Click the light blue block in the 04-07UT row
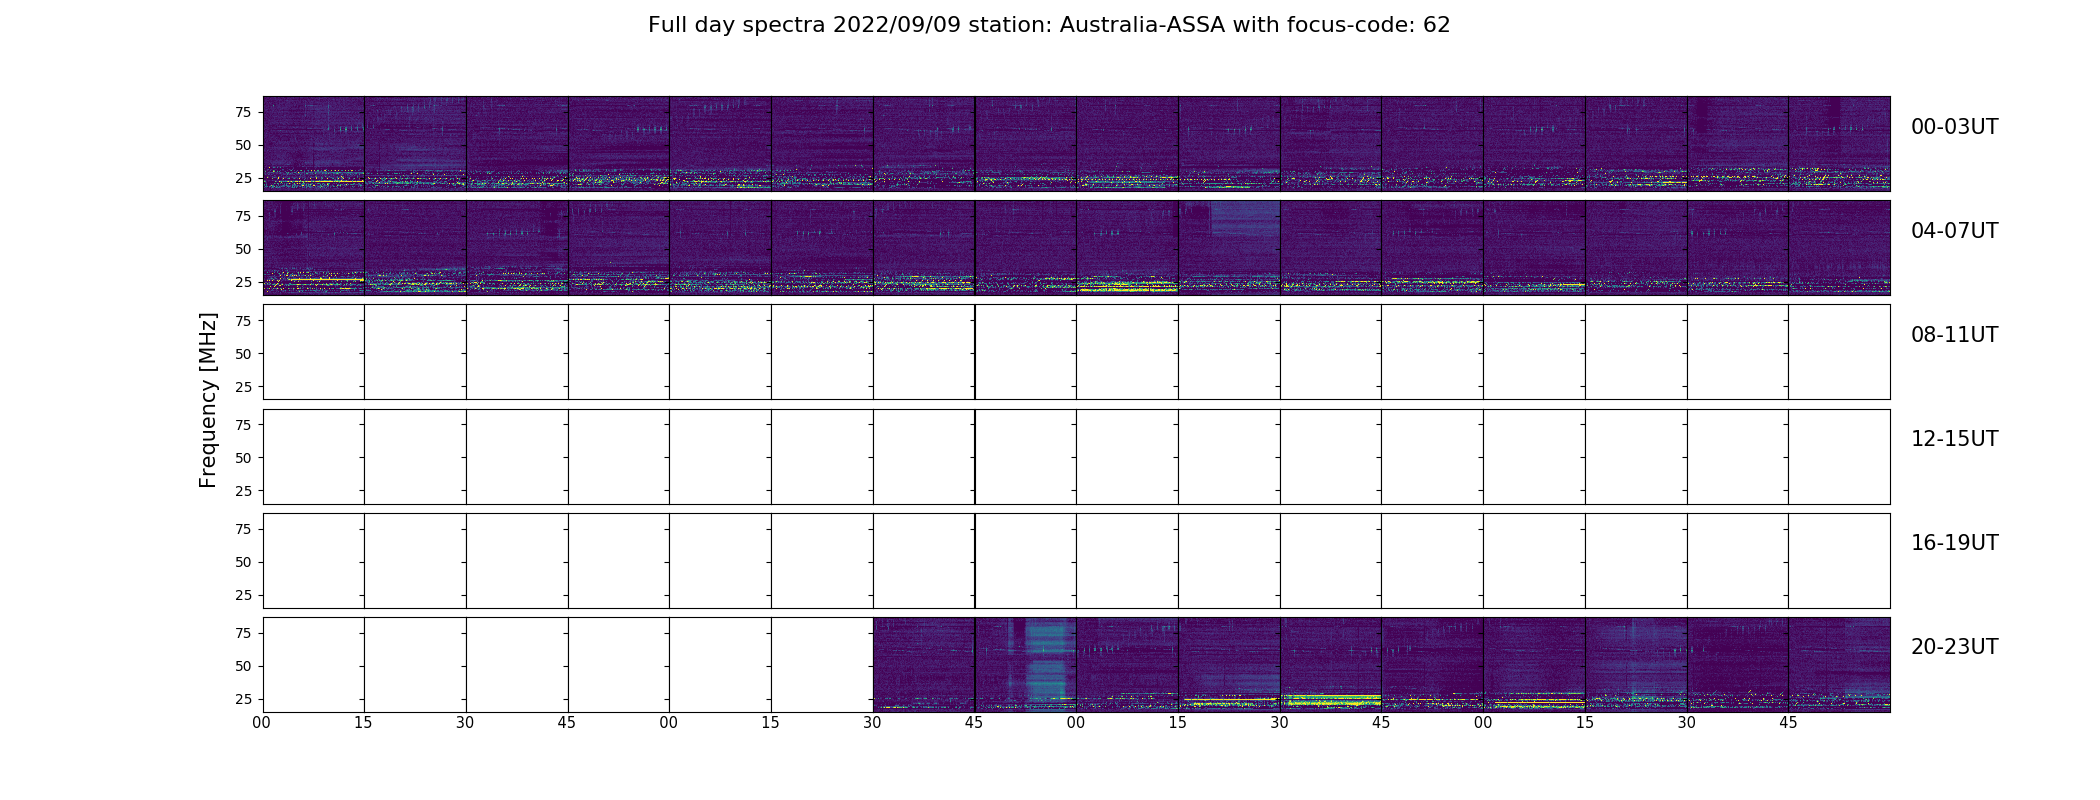Image resolution: width=2100 pixels, height=800 pixels. tap(1245, 219)
